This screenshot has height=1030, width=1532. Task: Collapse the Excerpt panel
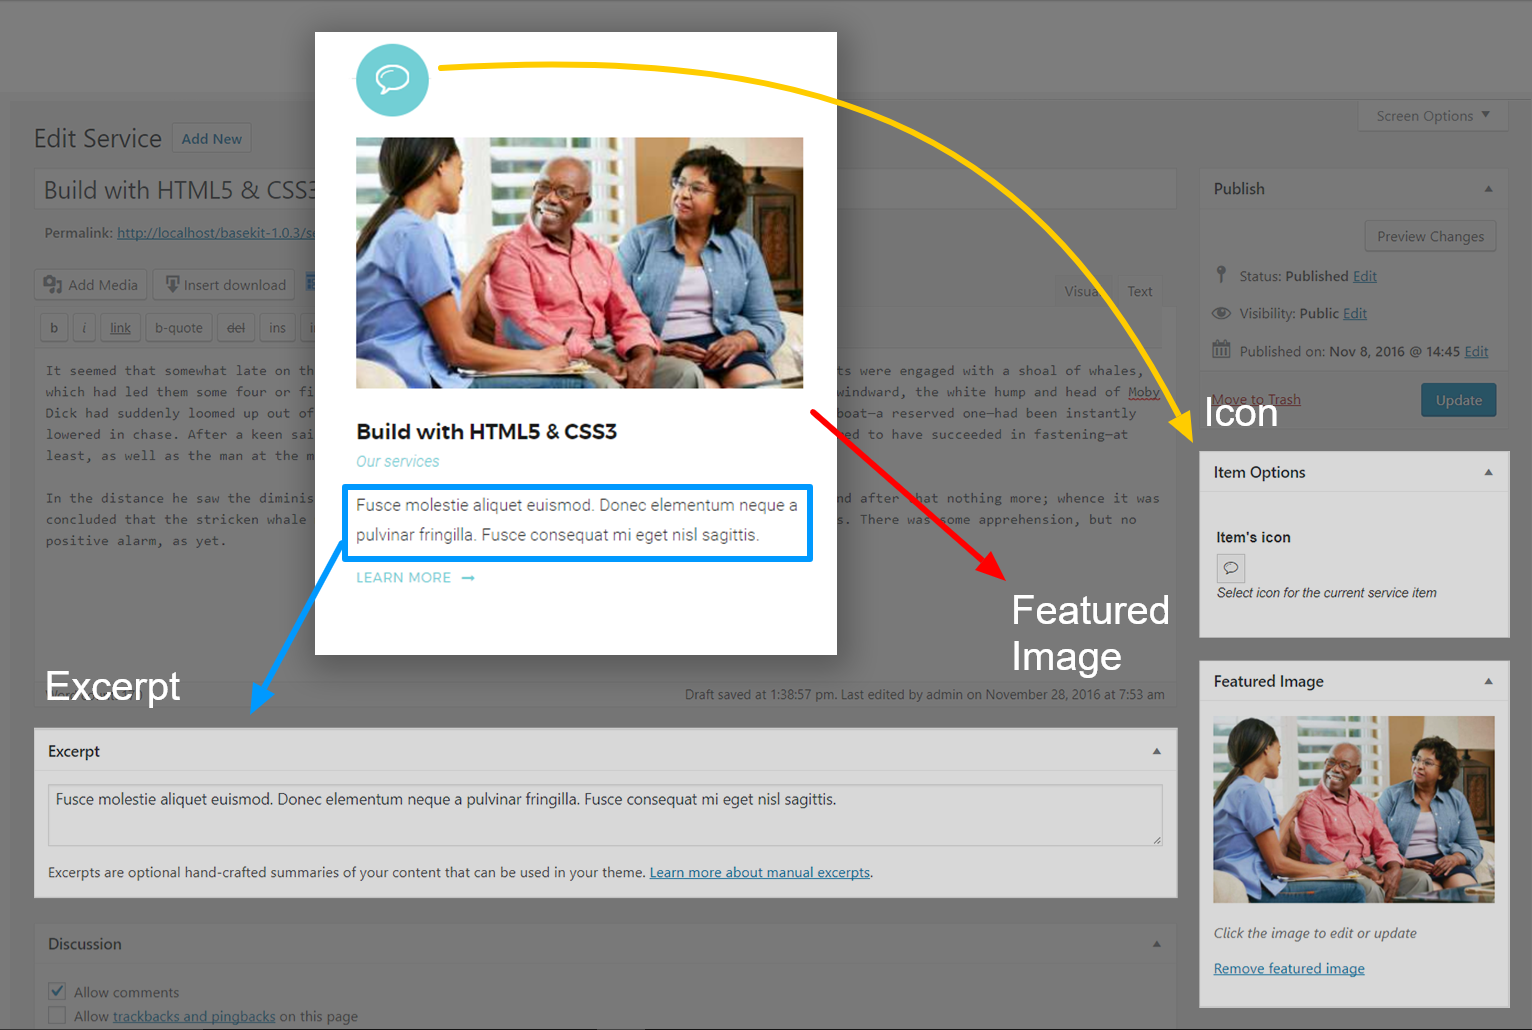pyautogui.click(x=1156, y=751)
